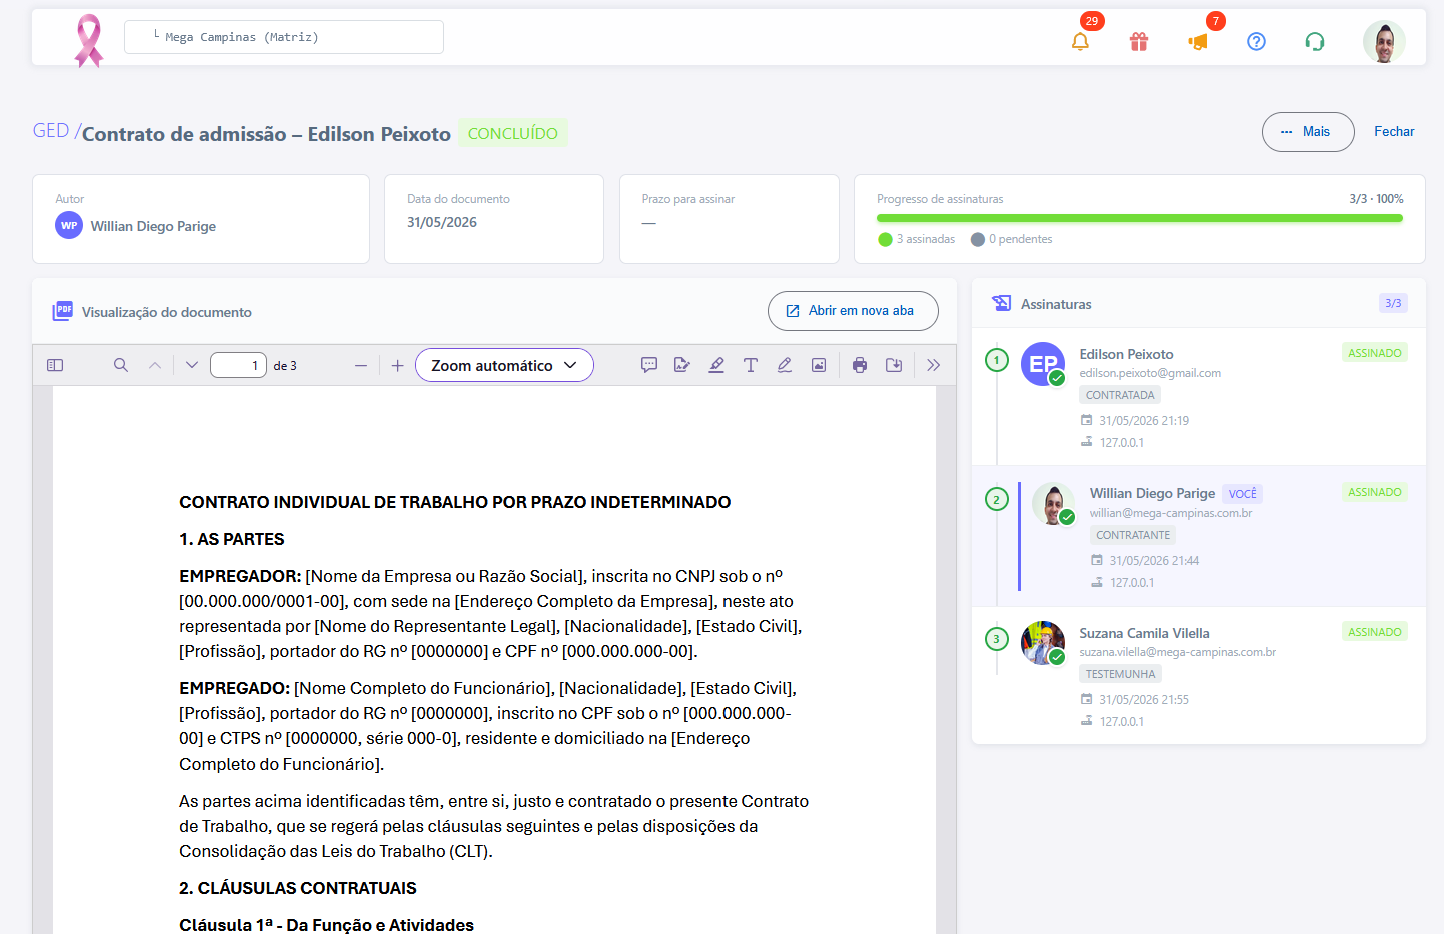This screenshot has width=1444, height=934.
Task: Select Suzana Camila Villela signer entry
Action: 1199,676
